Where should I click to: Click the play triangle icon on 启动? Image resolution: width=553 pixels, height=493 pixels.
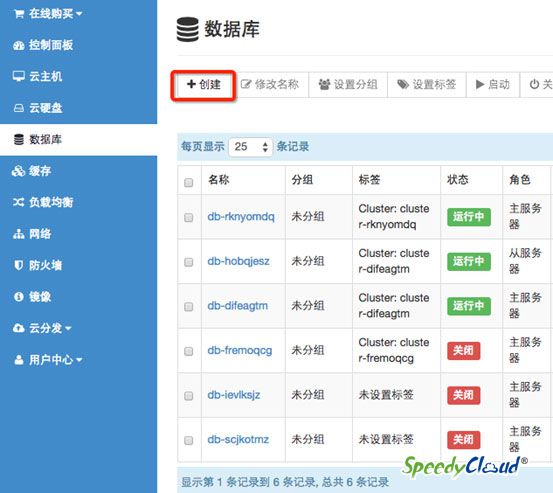pos(480,84)
